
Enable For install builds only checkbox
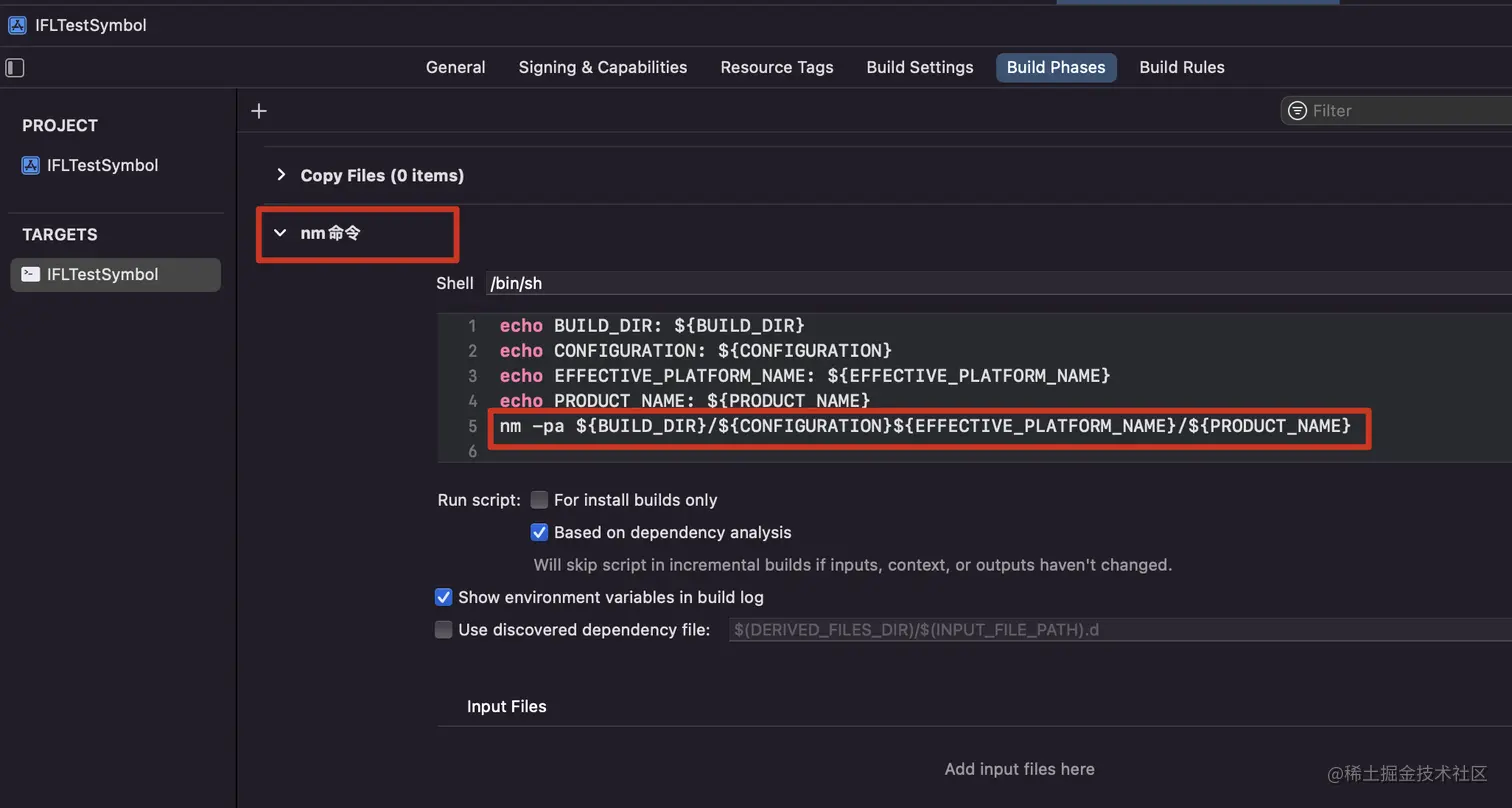pyautogui.click(x=539, y=500)
